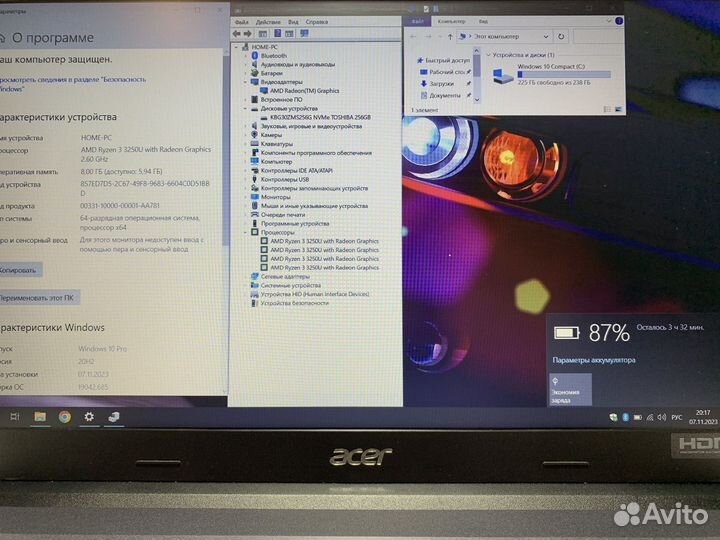Open Chrome from the taskbar
The image size is (720, 540).
coord(65,416)
